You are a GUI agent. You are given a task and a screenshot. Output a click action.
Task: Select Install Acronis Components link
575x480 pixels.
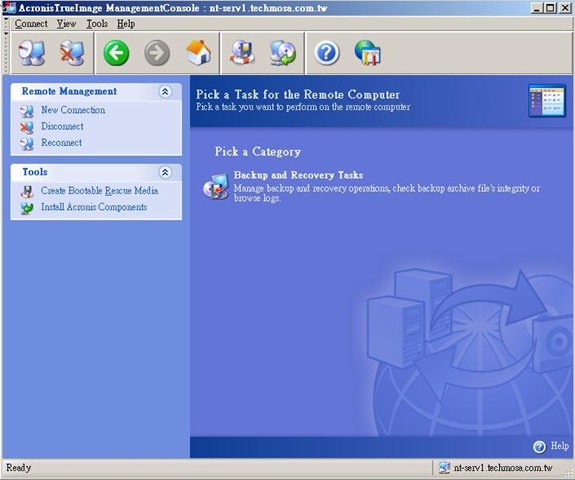pos(94,207)
